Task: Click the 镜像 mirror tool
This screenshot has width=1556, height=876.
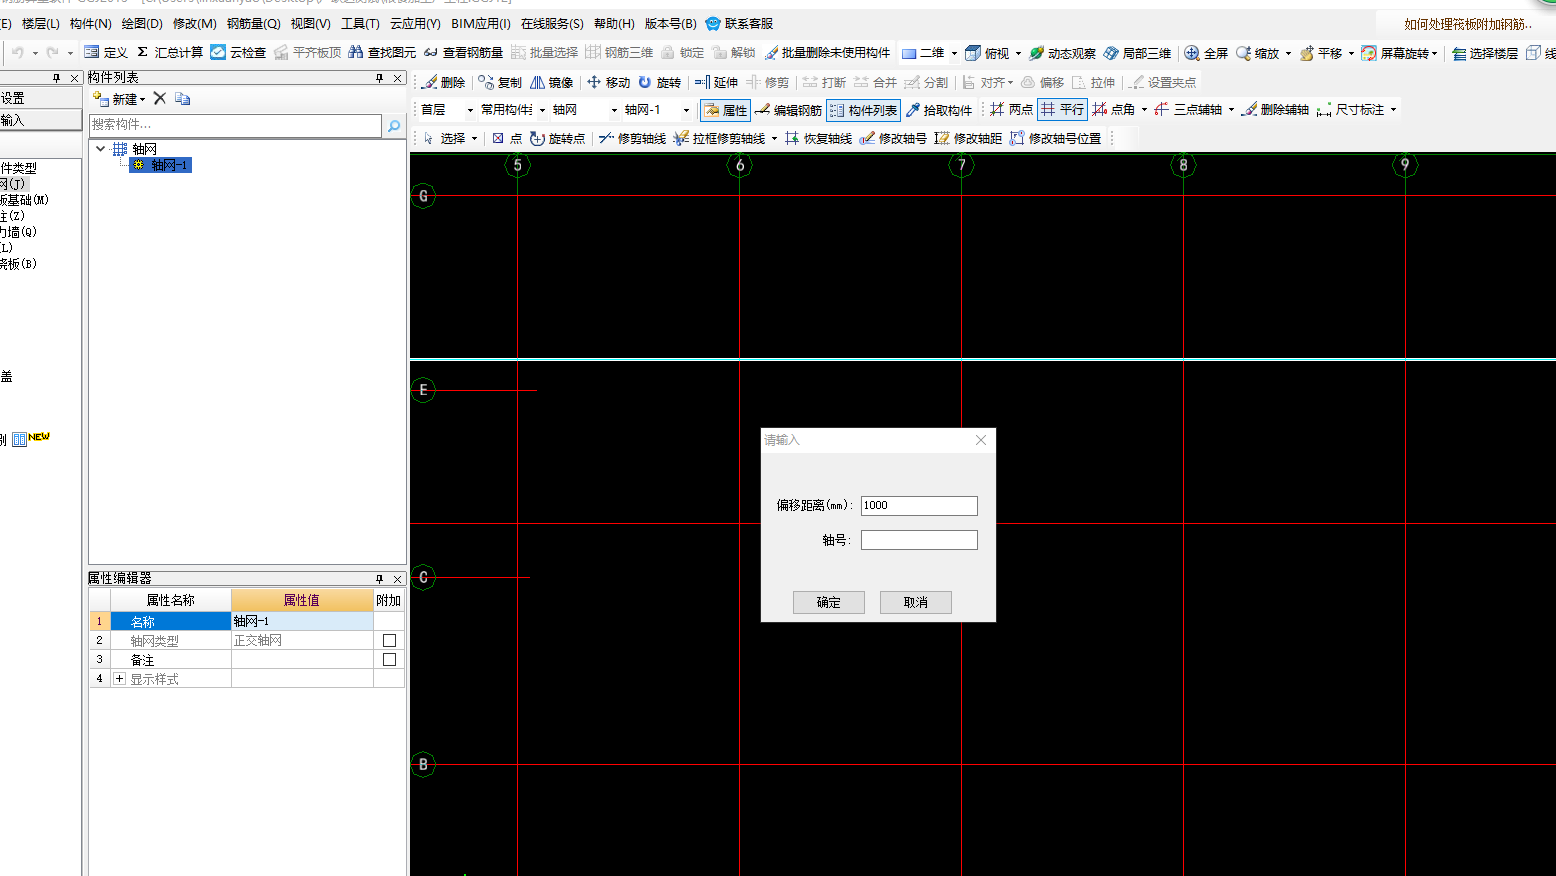Action: click(551, 82)
